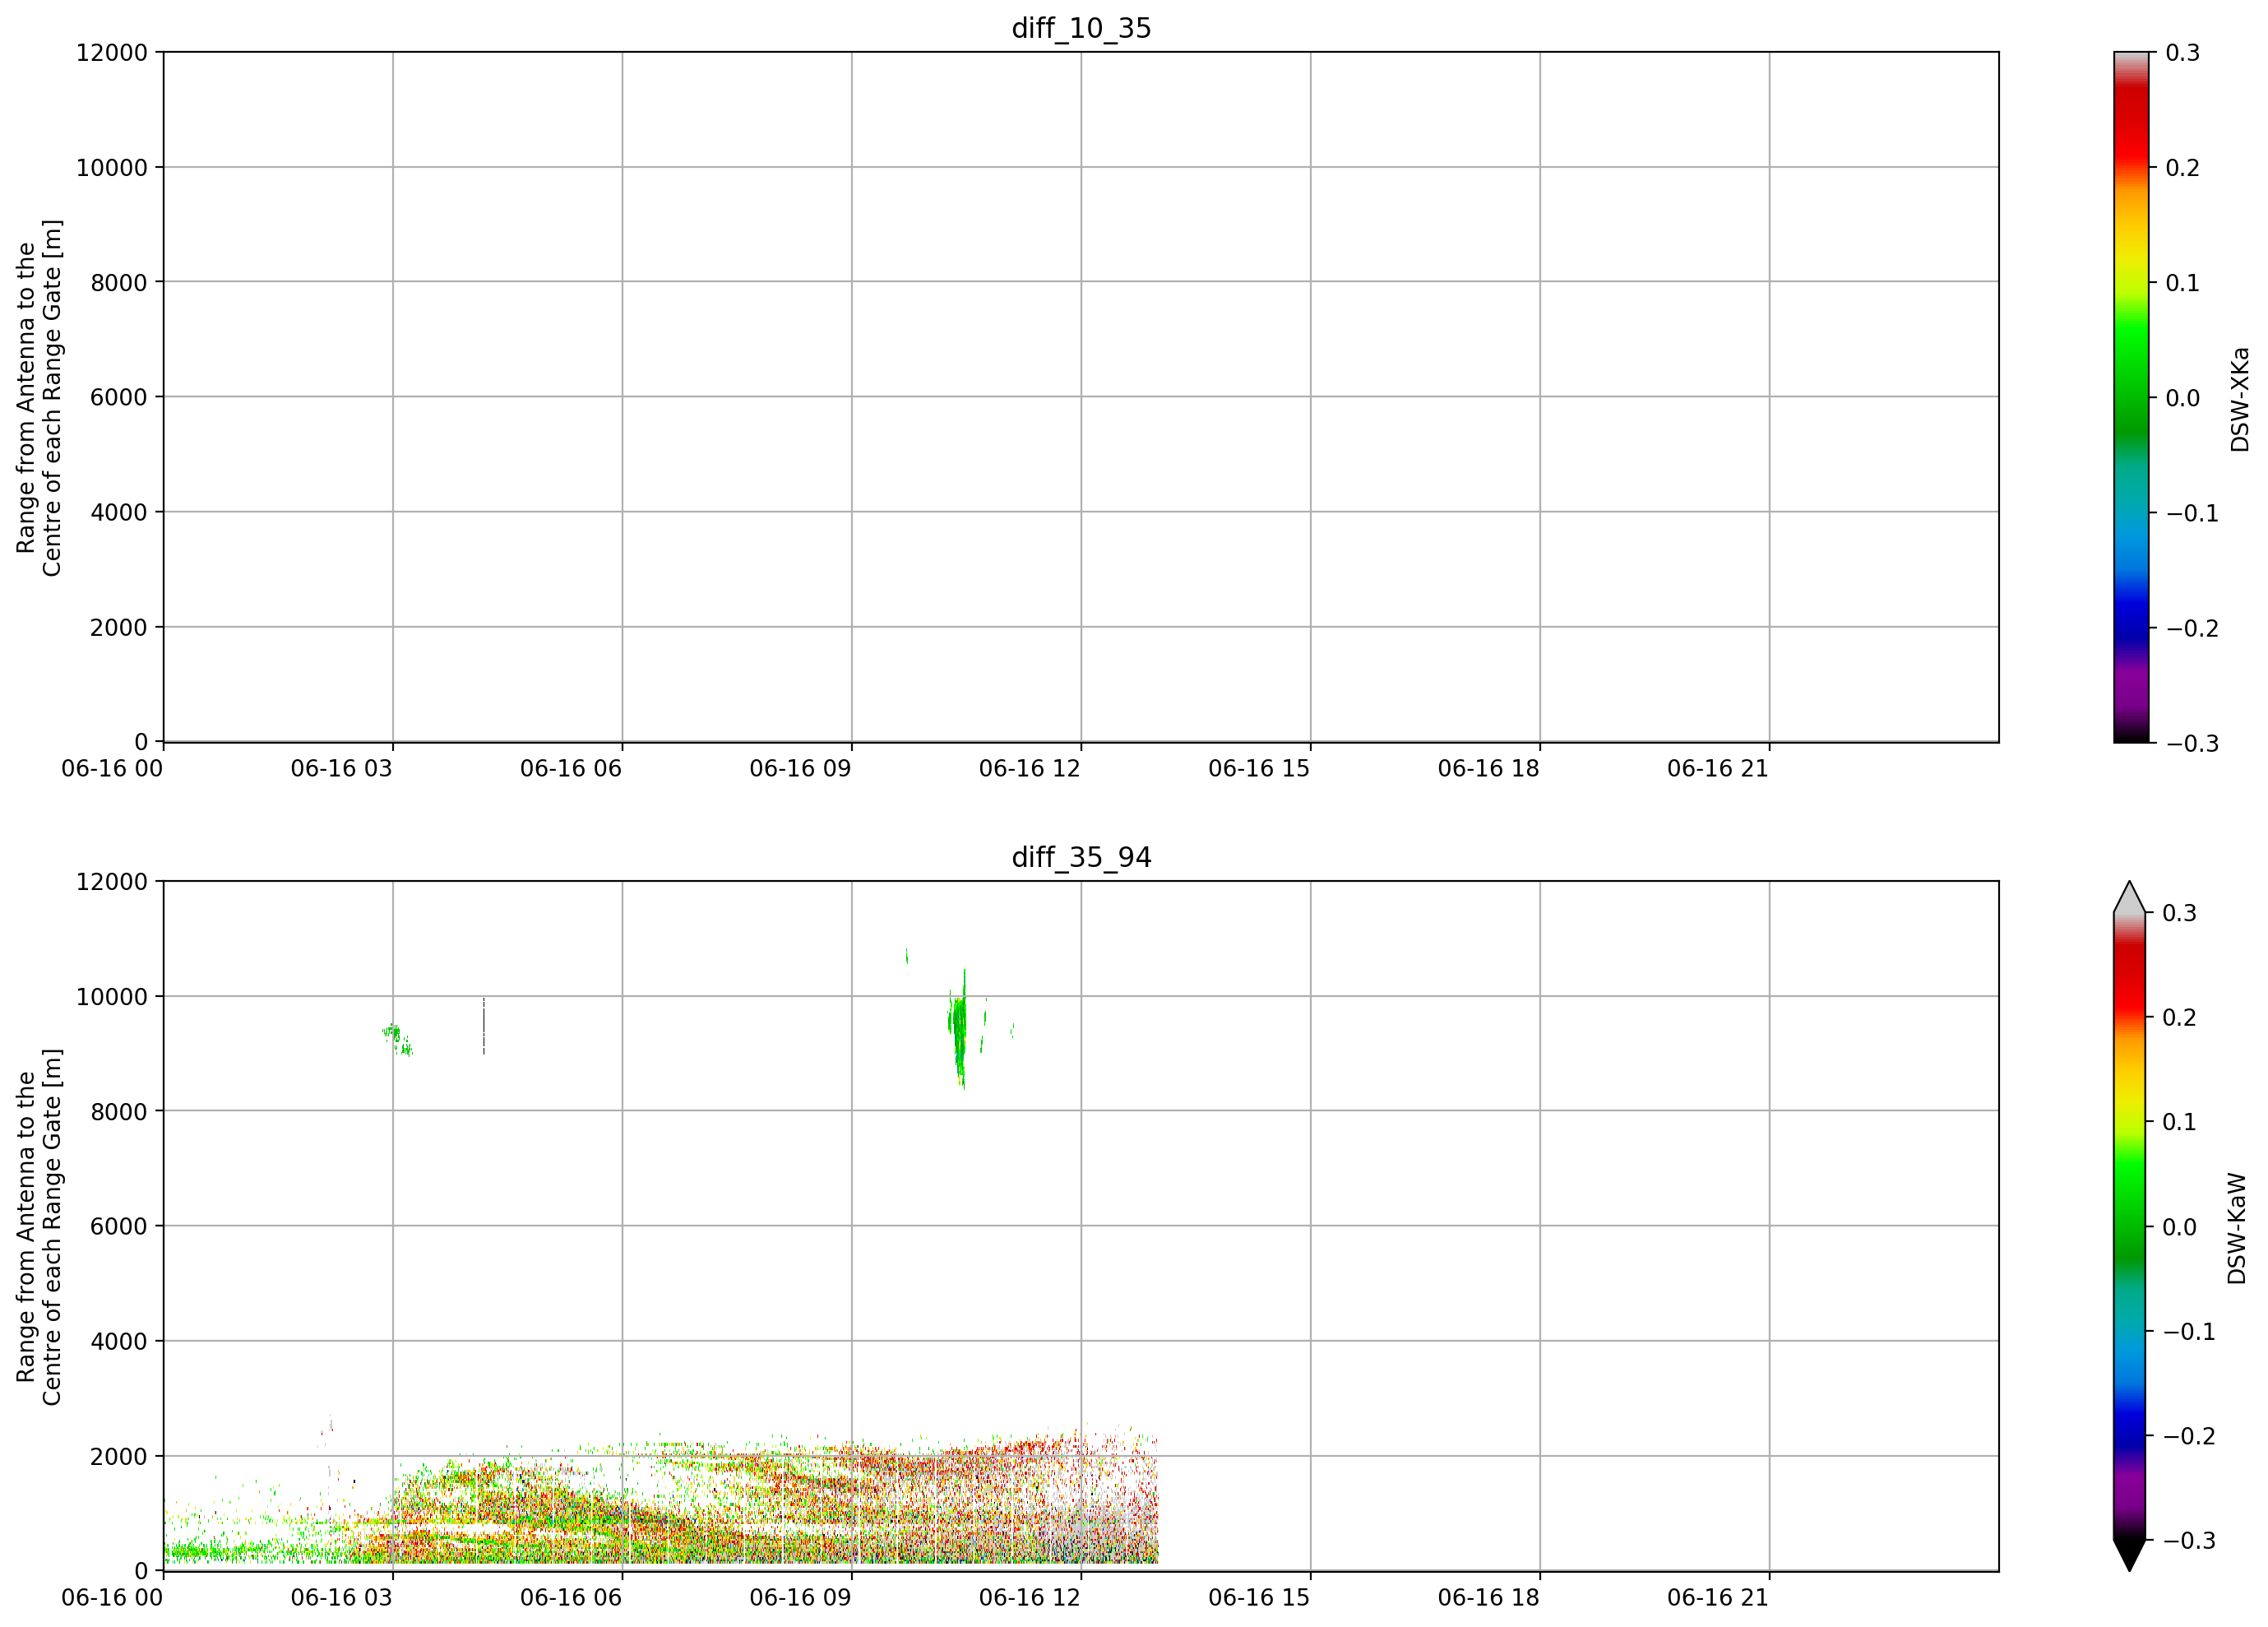Click 2000 y-tick label on diff_35_94 plot
2268x1627 pixels.
click(119, 1456)
